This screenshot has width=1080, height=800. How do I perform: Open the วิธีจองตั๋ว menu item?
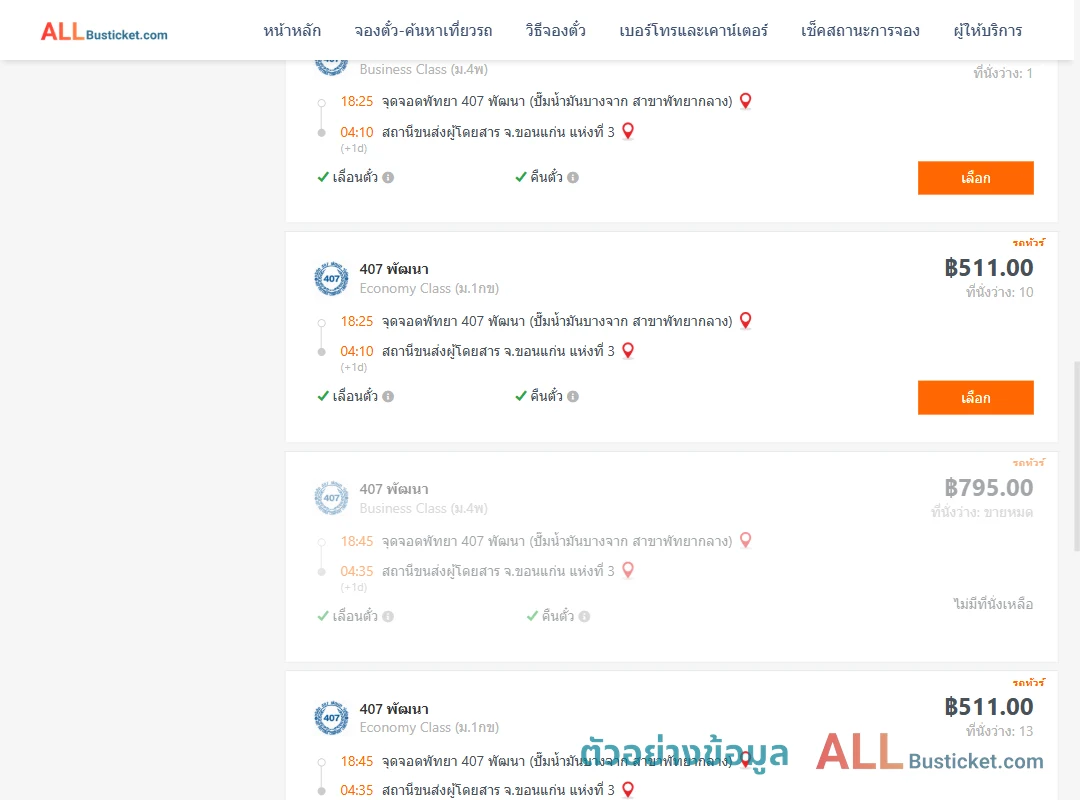pos(555,31)
